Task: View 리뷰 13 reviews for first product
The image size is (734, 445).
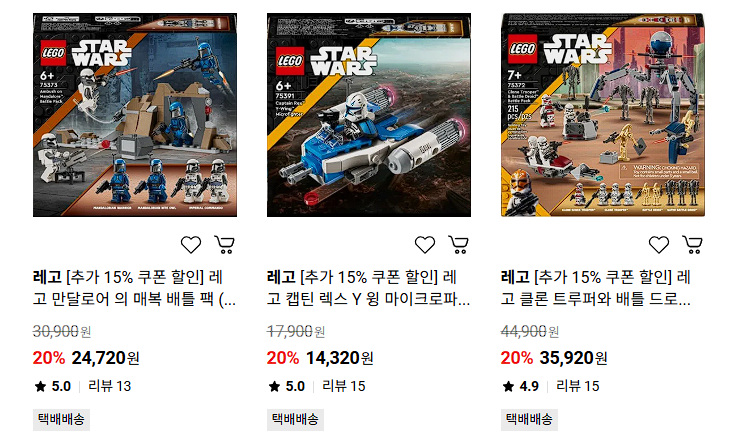Action: (110, 387)
